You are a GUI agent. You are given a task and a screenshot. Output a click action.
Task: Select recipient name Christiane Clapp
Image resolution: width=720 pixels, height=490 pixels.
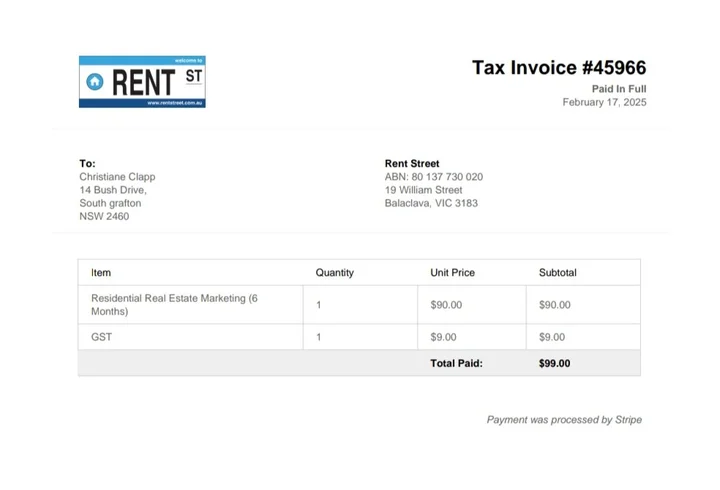117,177
